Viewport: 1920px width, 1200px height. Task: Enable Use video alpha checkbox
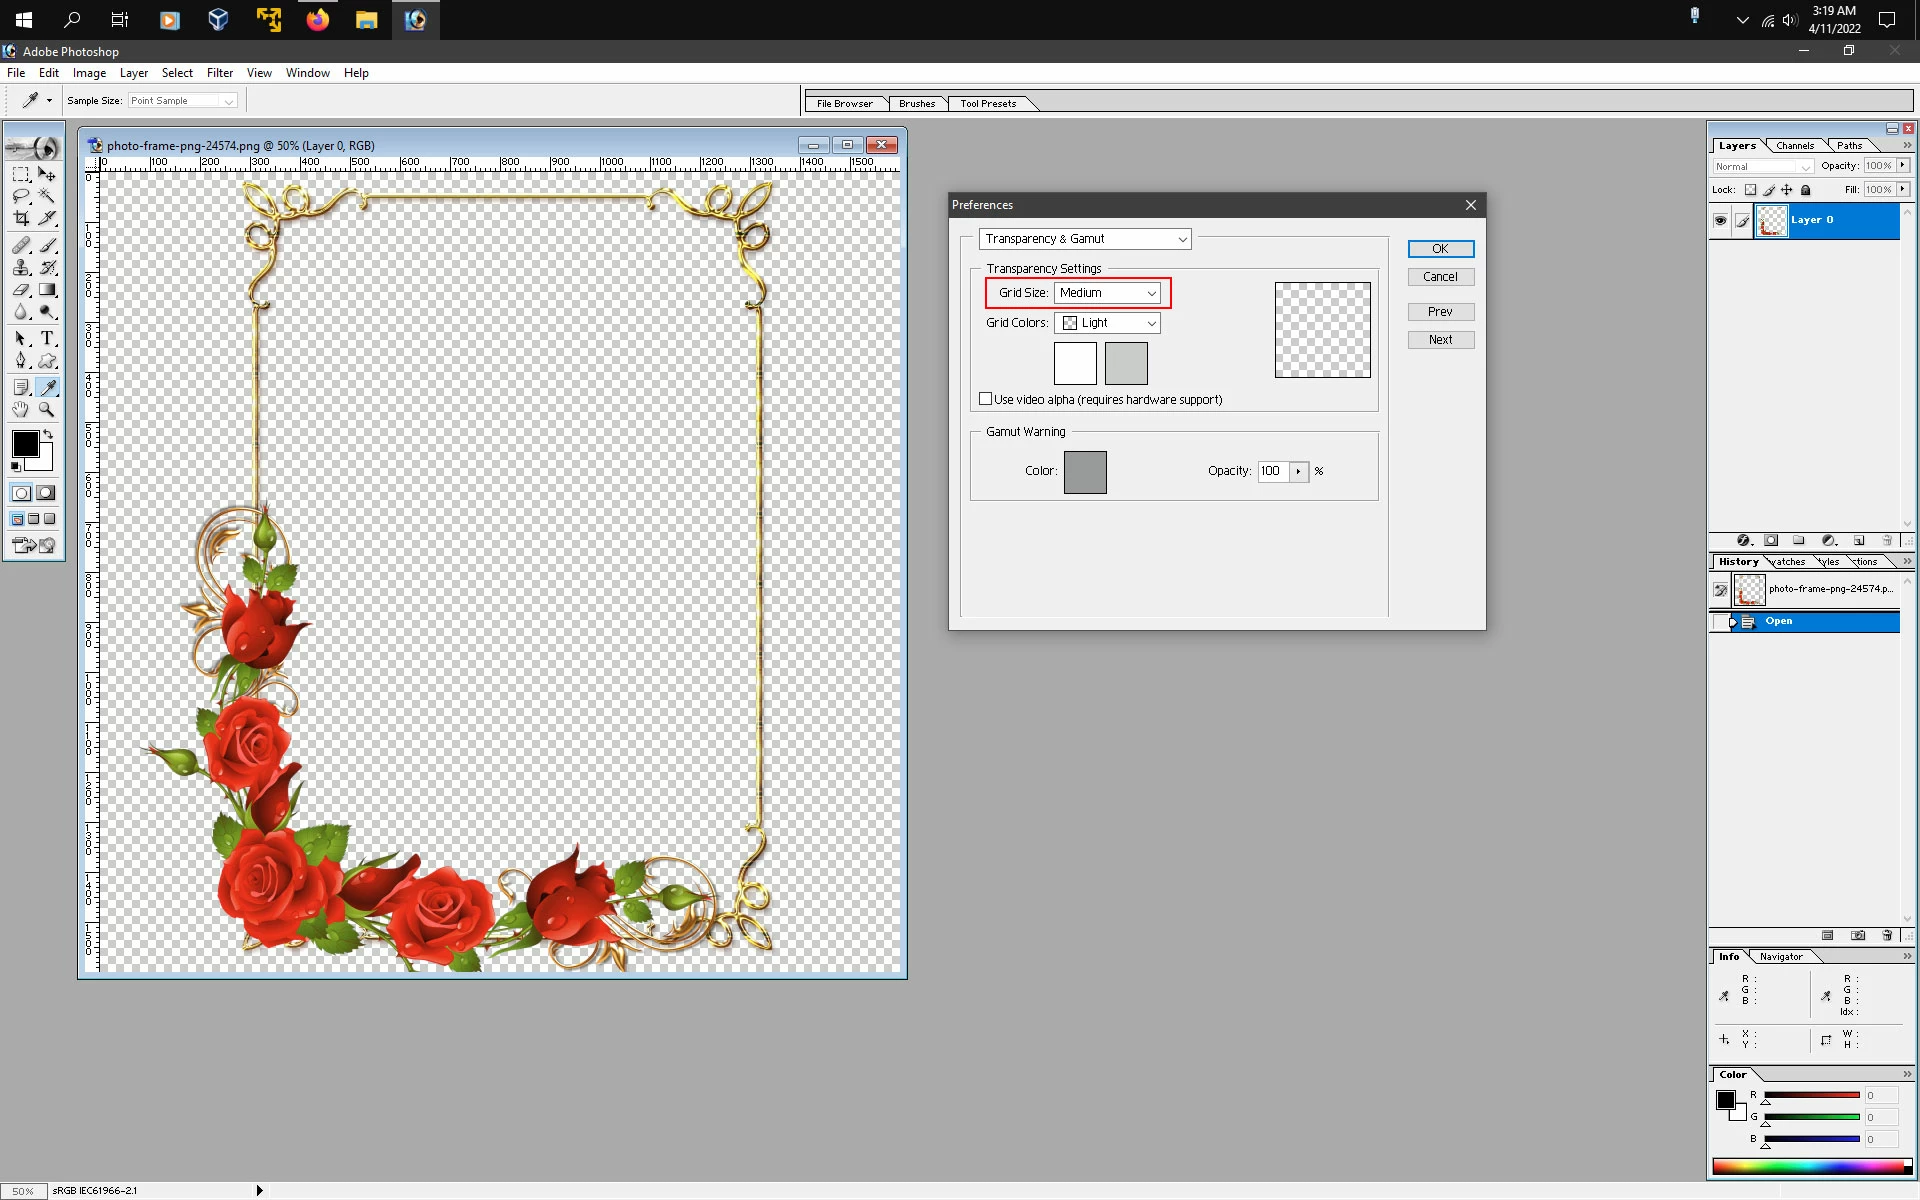(x=986, y=399)
